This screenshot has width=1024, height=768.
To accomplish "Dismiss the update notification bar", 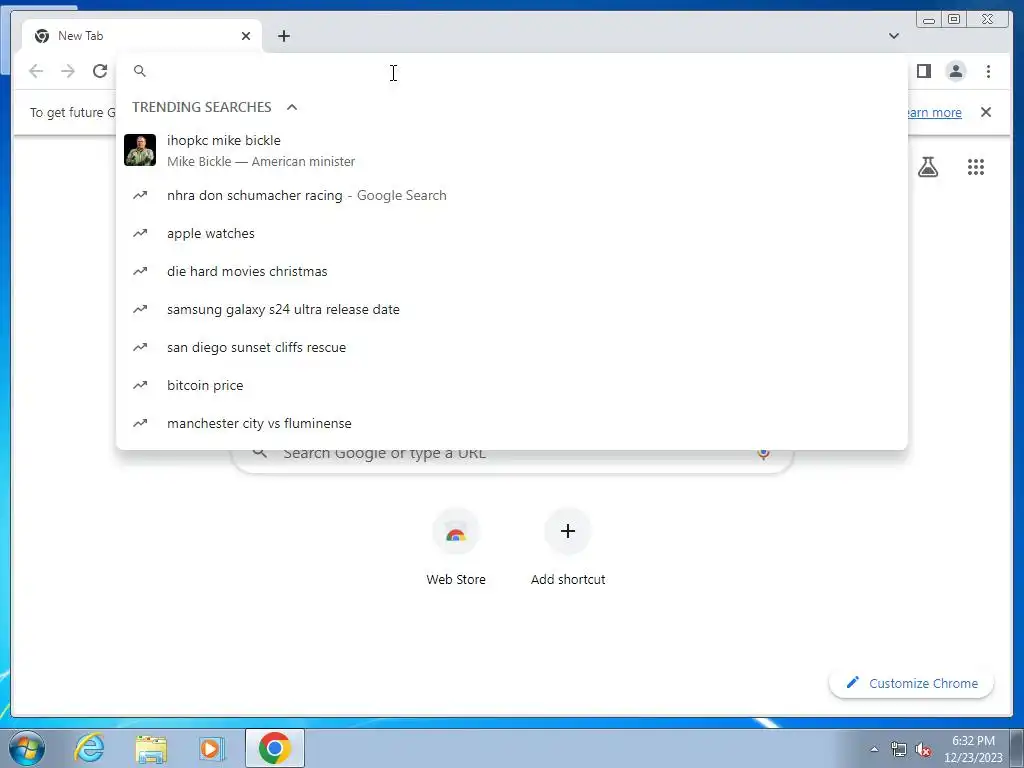I will [985, 112].
